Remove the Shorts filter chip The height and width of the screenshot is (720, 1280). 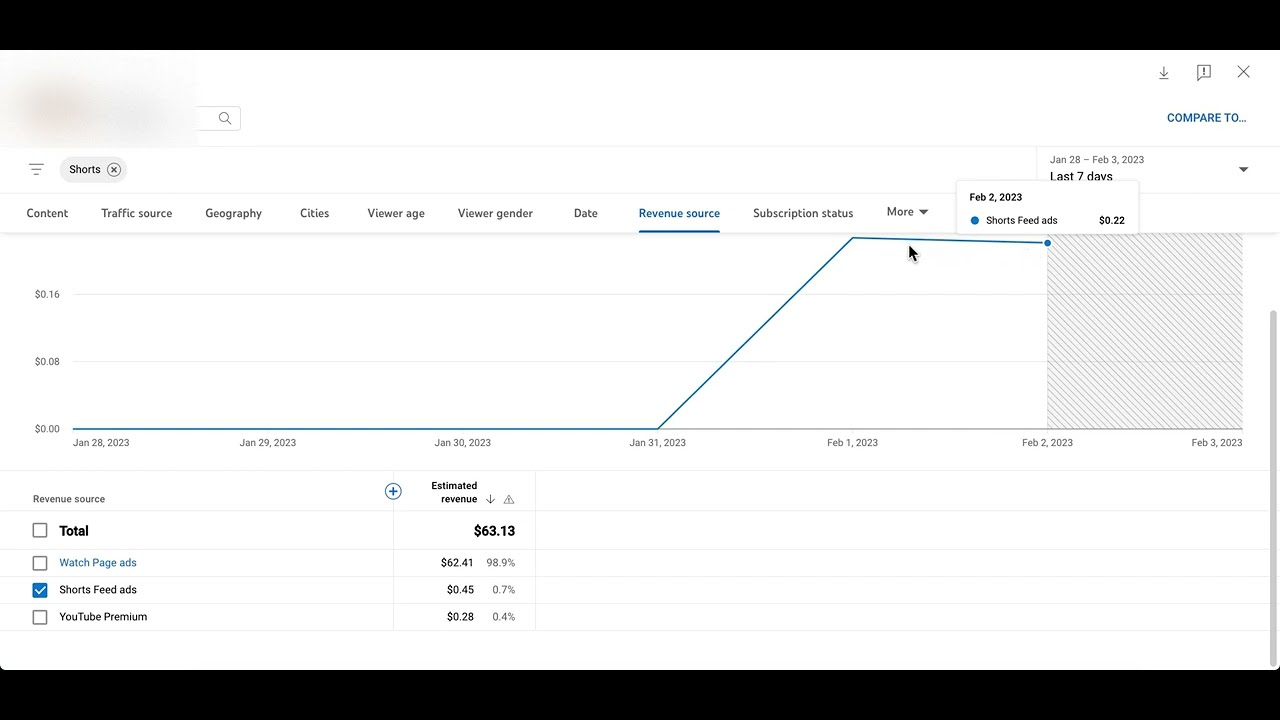pos(114,170)
